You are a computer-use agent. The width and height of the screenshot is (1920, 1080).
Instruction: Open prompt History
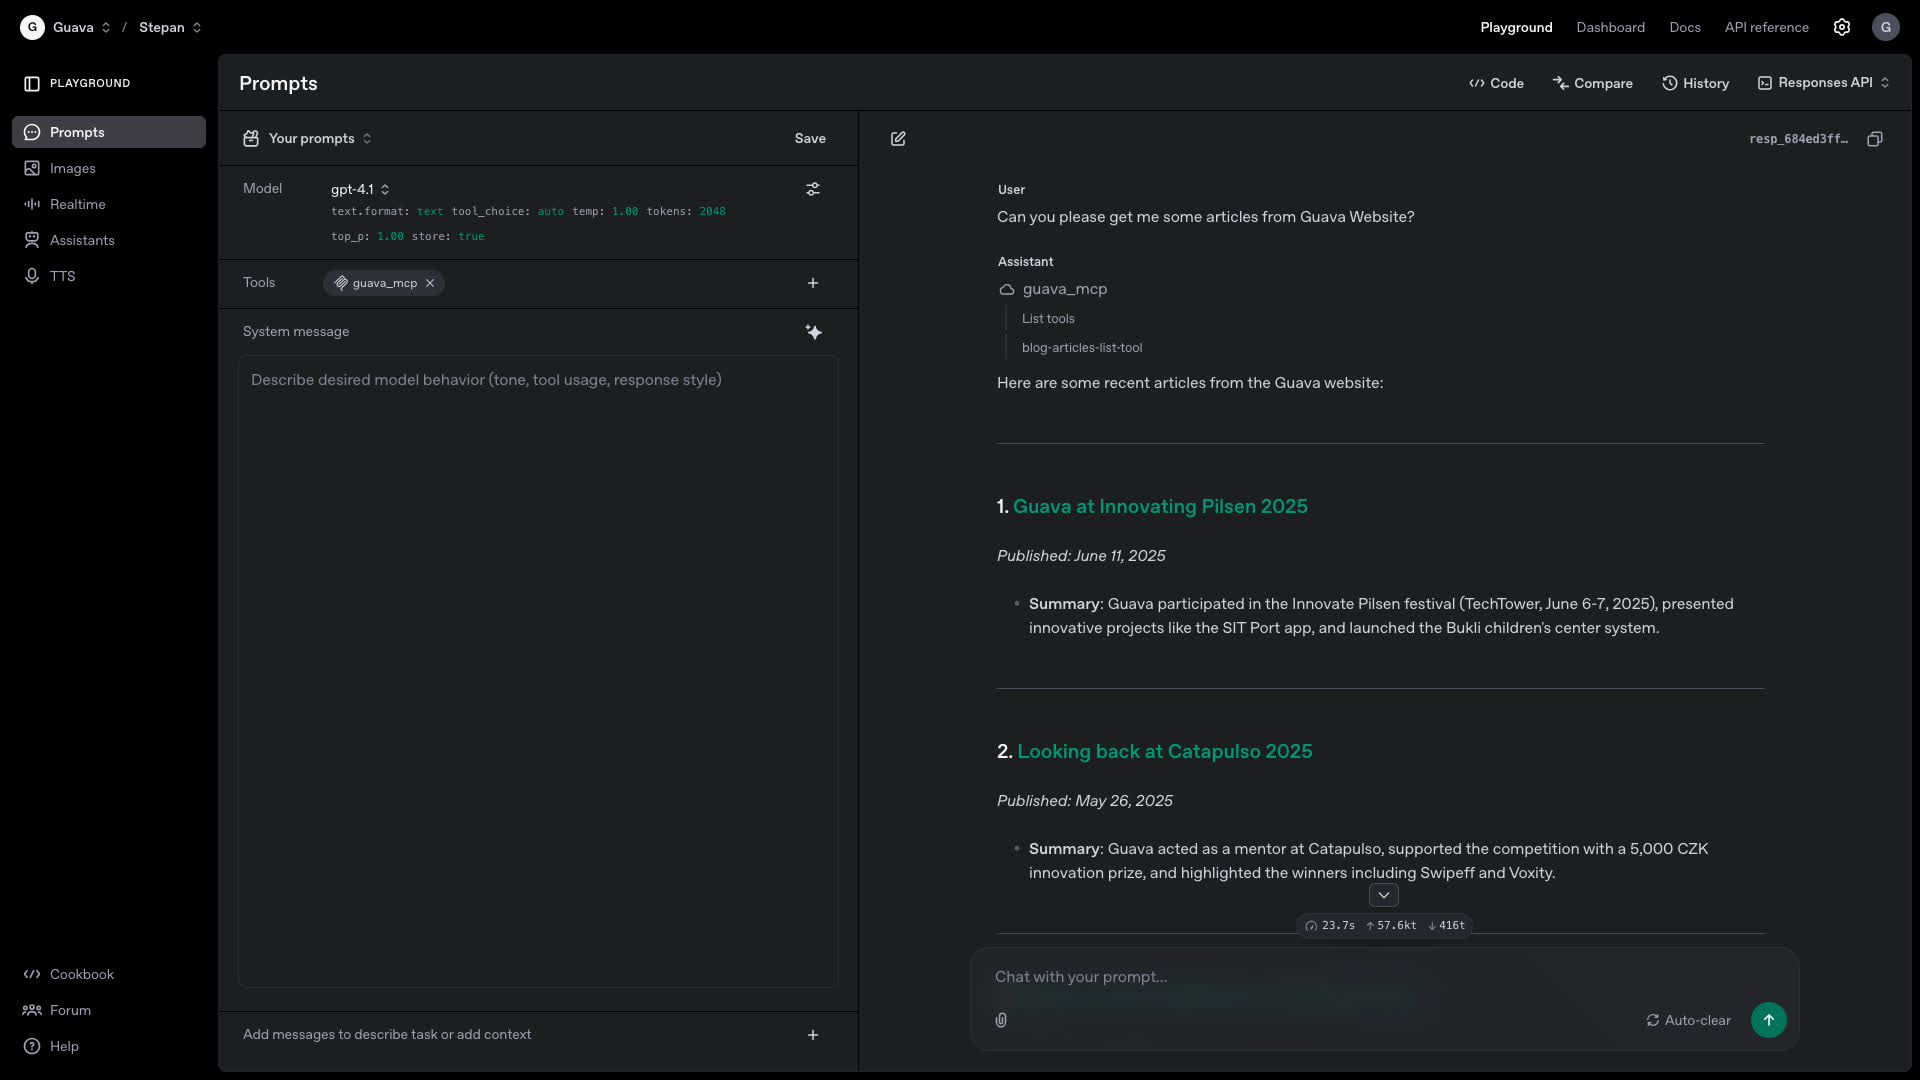(1696, 83)
